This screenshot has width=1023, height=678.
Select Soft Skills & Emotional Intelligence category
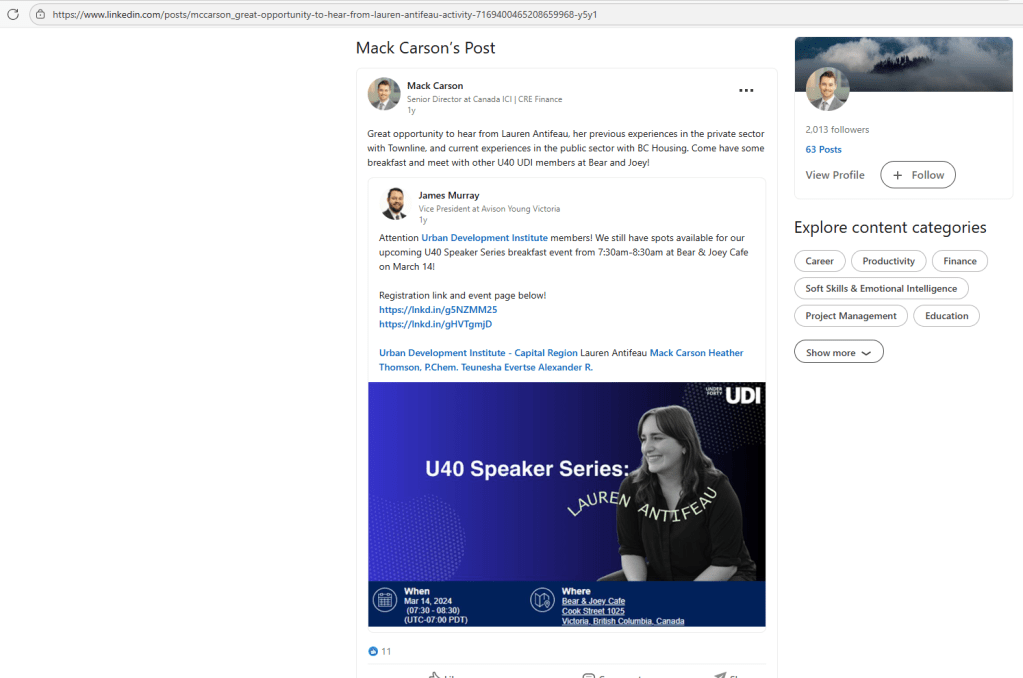880,288
